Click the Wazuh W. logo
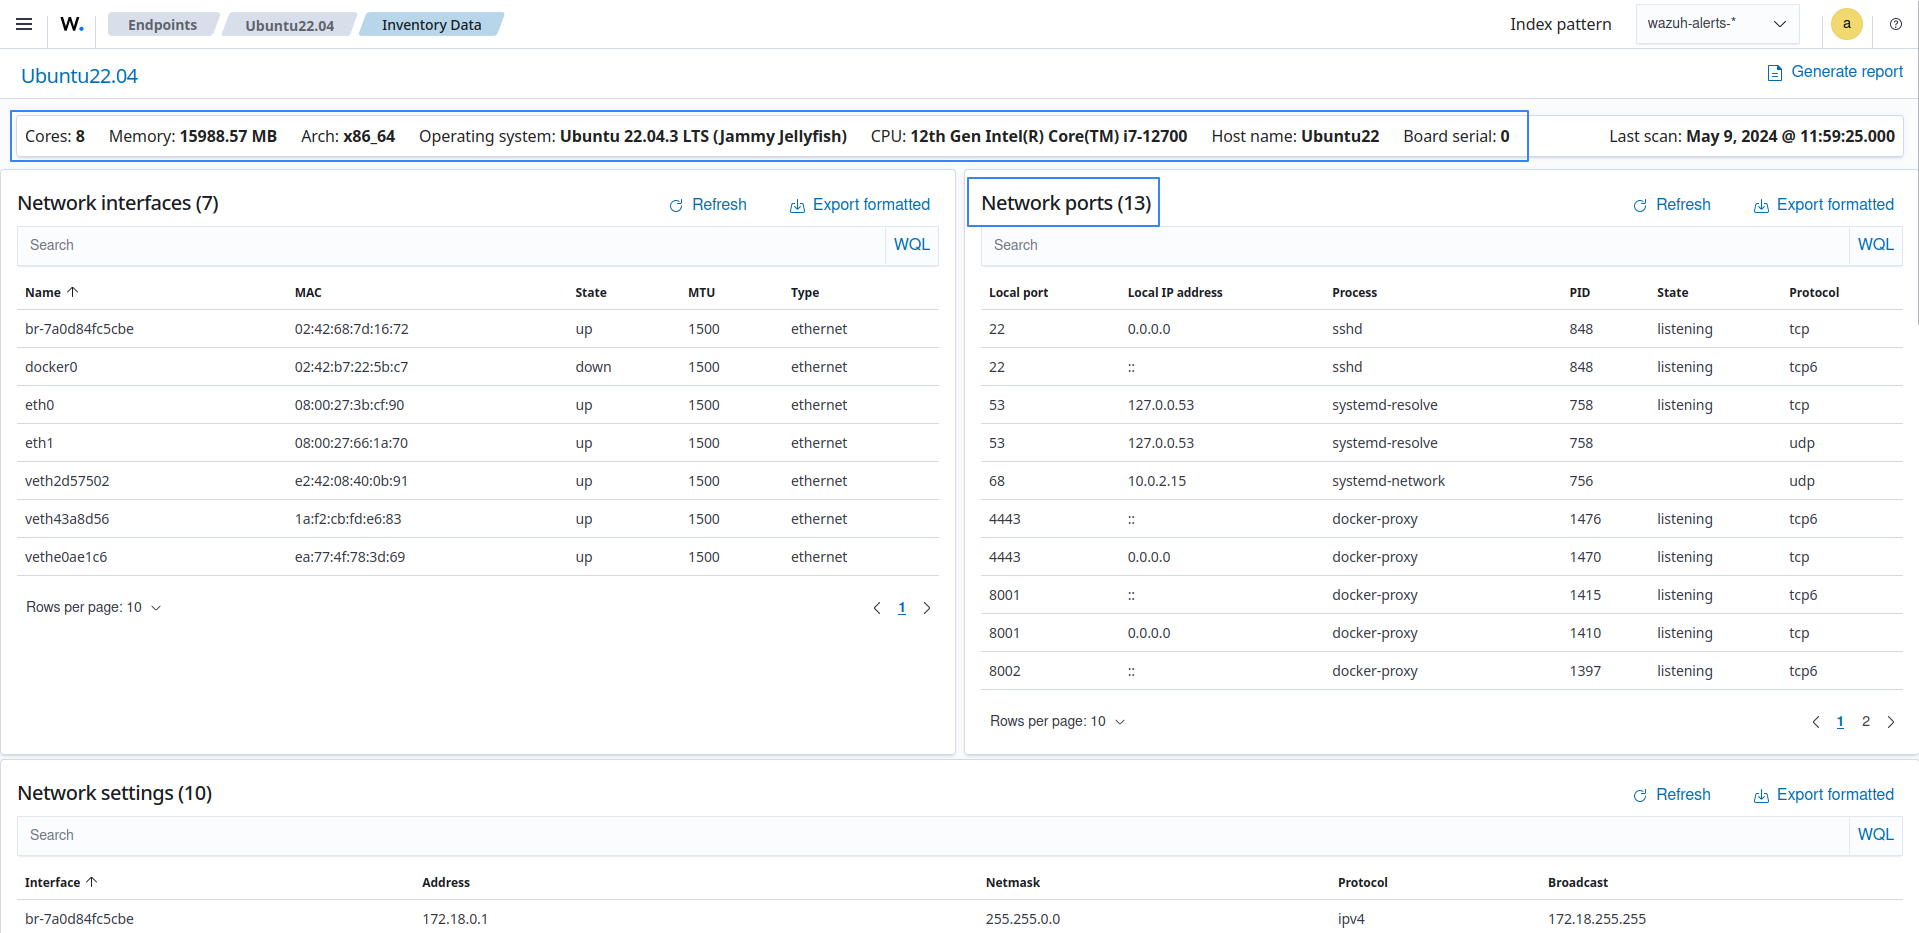The width and height of the screenshot is (1919, 933). tap(72, 24)
